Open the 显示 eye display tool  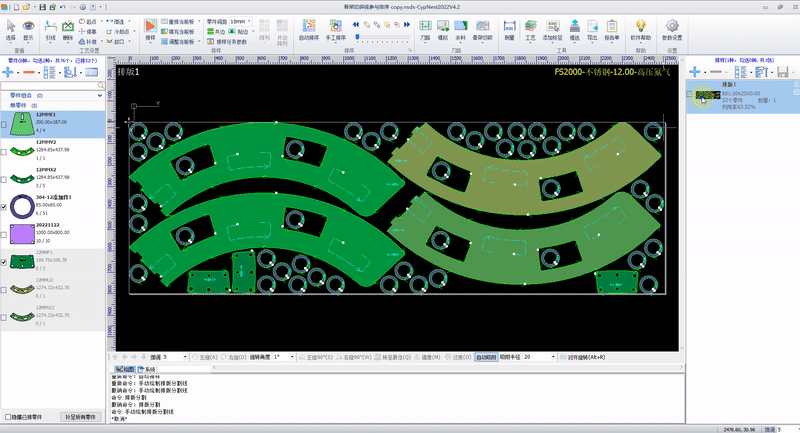(x=27, y=27)
